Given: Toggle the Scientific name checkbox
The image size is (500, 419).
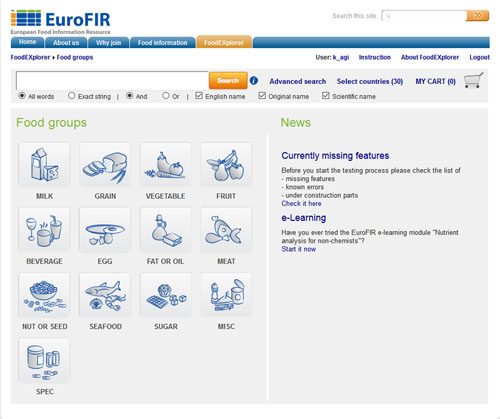Looking at the screenshot, I should [326, 96].
